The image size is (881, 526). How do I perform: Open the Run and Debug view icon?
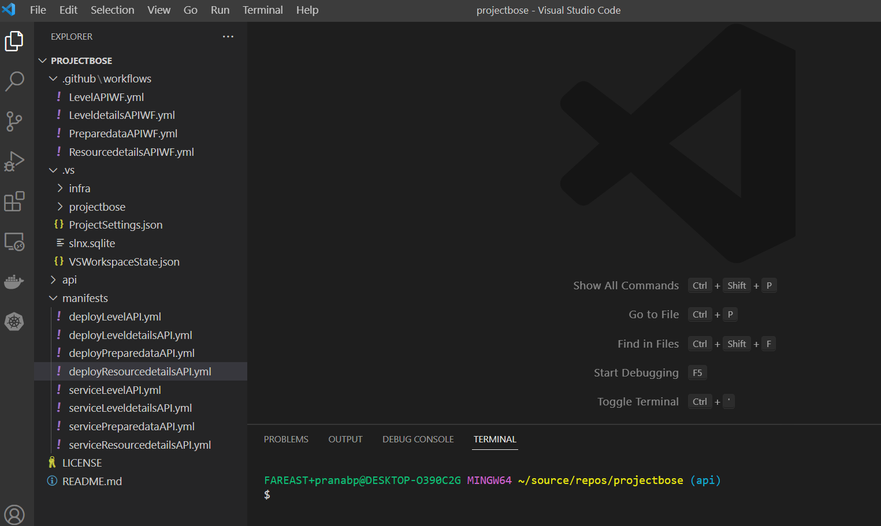(14, 161)
